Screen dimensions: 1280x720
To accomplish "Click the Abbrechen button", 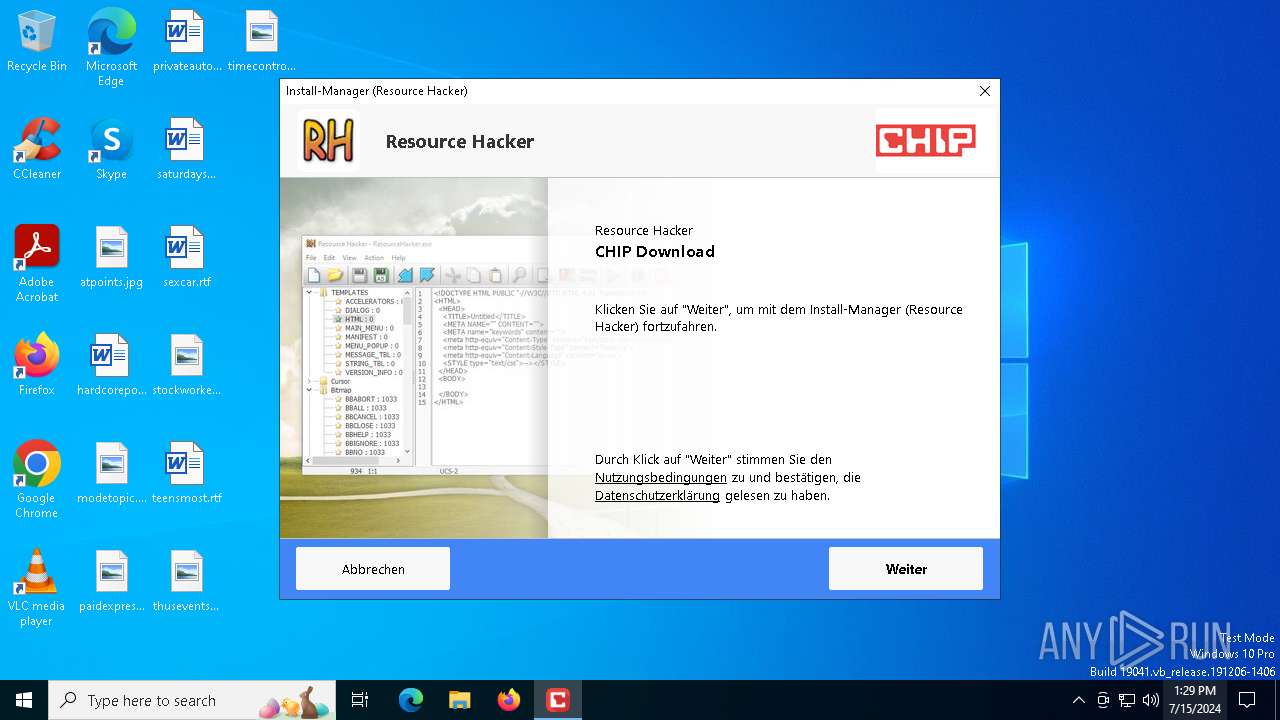I will [x=373, y=569].
